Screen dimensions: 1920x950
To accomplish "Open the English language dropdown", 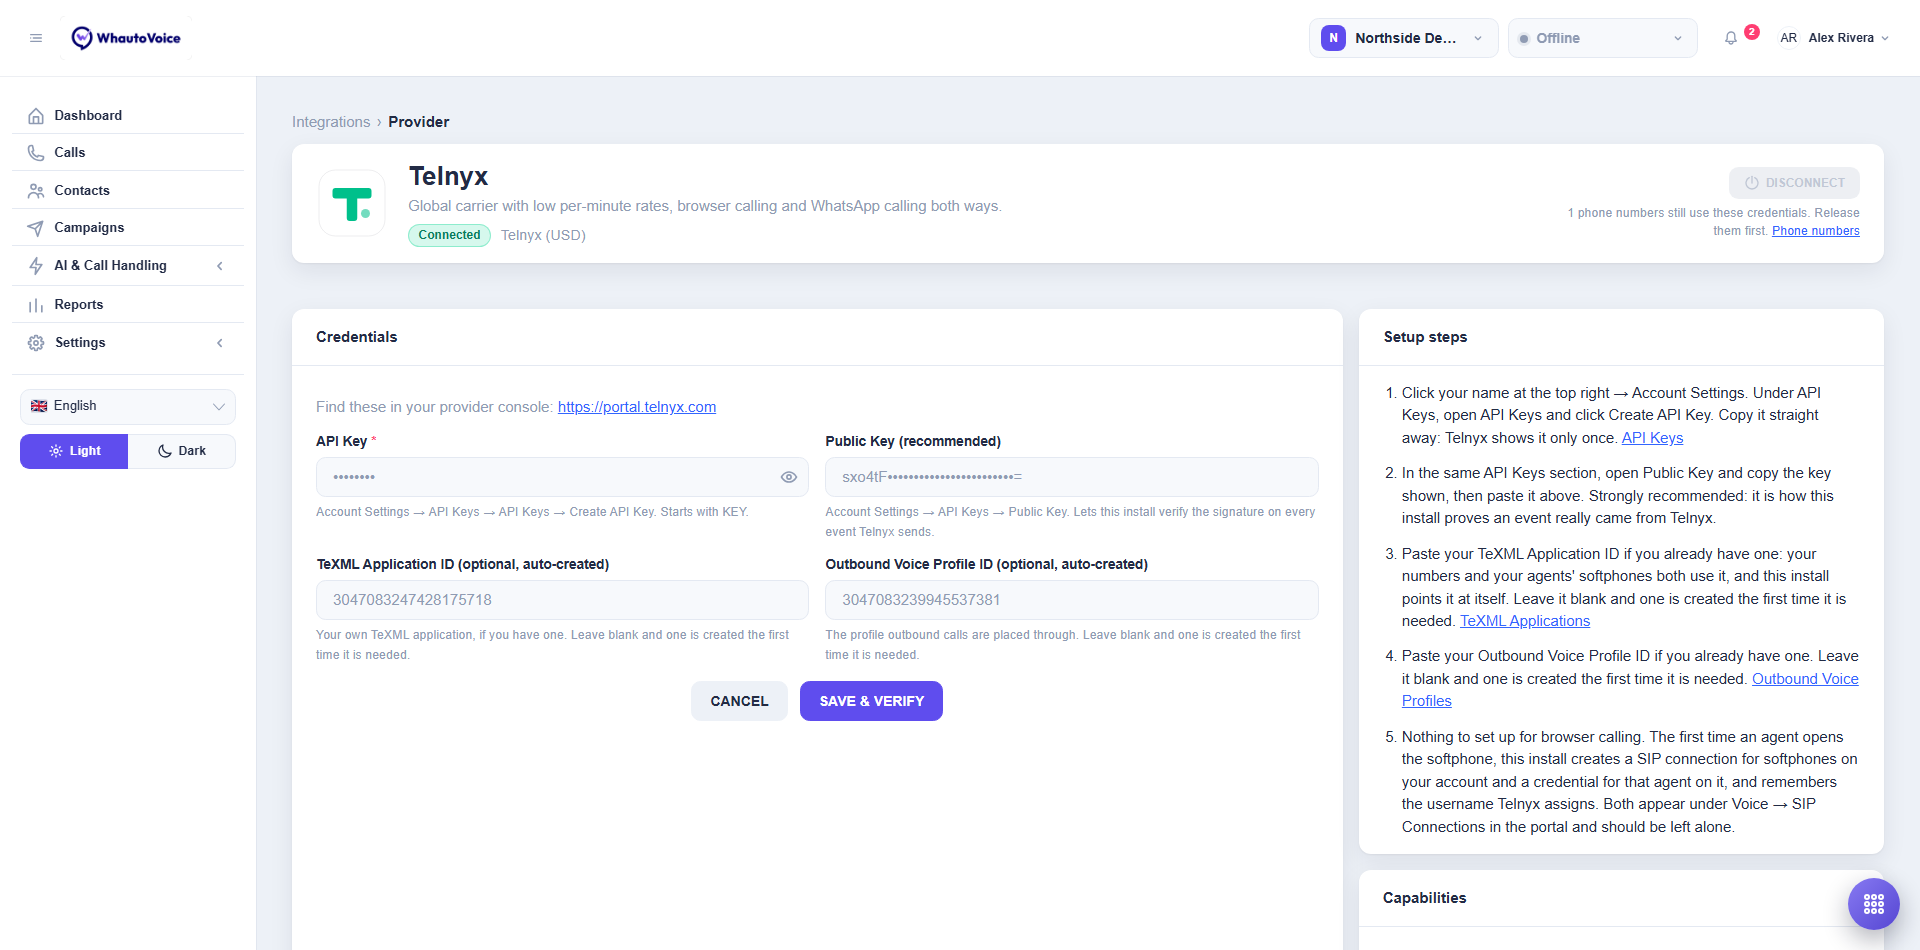I will click(x=128, y=406).
